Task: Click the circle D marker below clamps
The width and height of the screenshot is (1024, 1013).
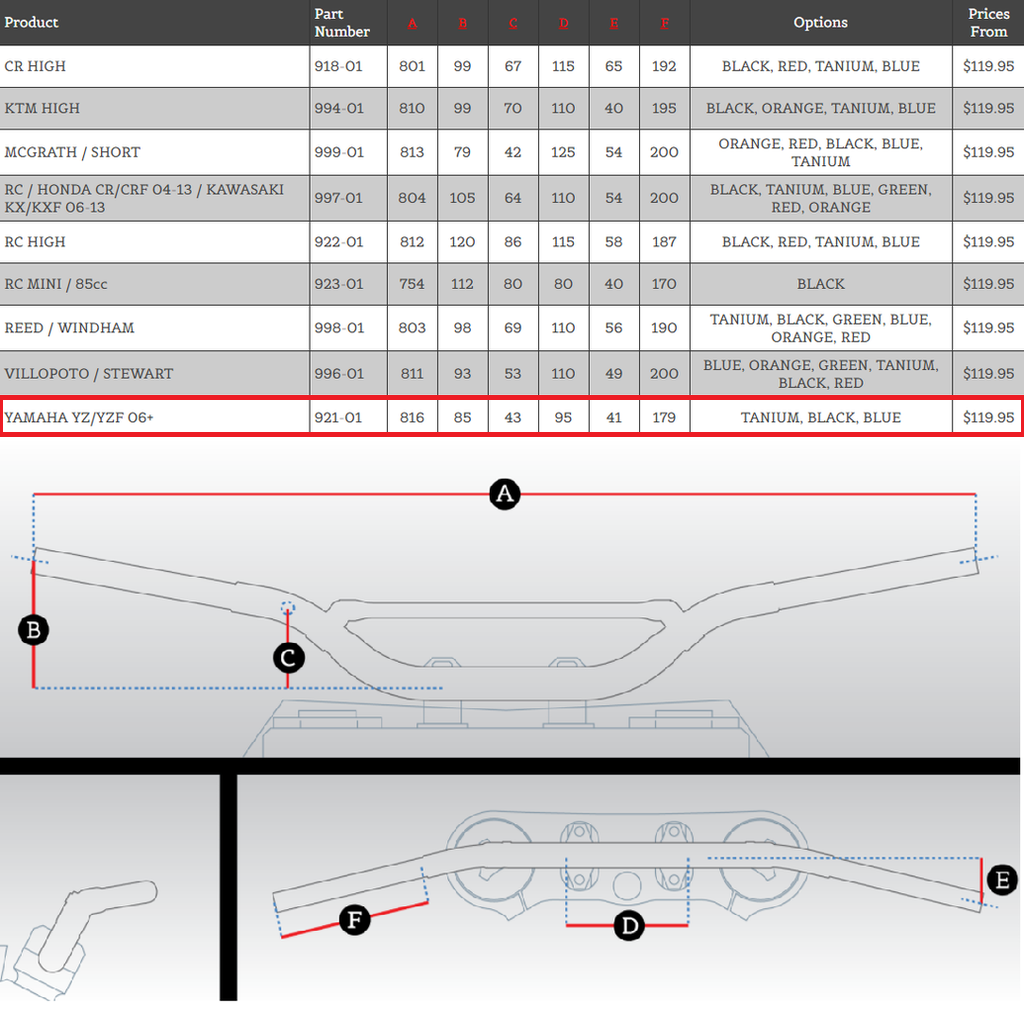Action: click(x=629, y=926)
